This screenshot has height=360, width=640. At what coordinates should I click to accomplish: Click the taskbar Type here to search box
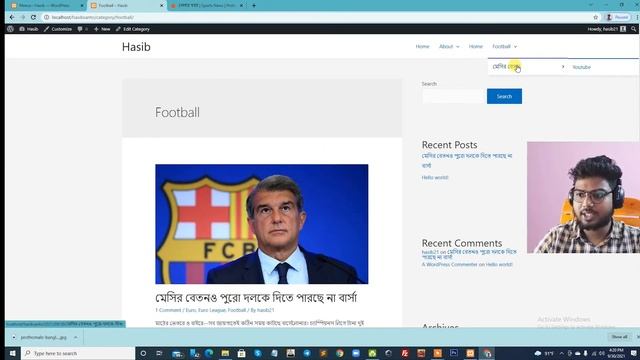[x=78, y=353]
